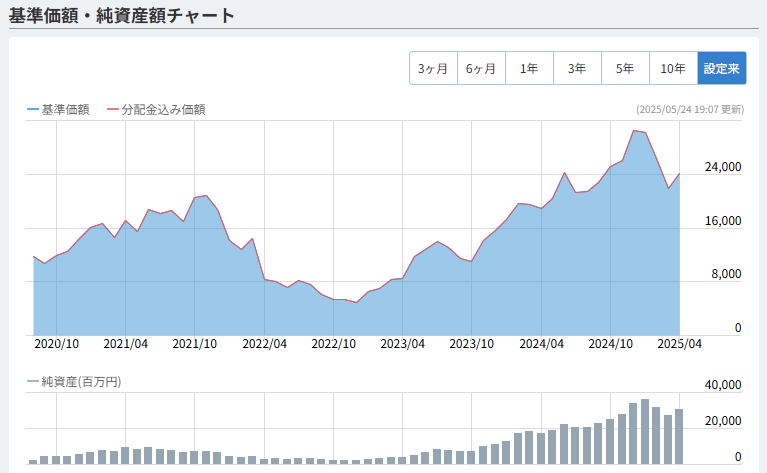Click the 24,000 price axis label
Image resolution: width=767 pixels, height=473 pixels.
click(x=722, y=167)
